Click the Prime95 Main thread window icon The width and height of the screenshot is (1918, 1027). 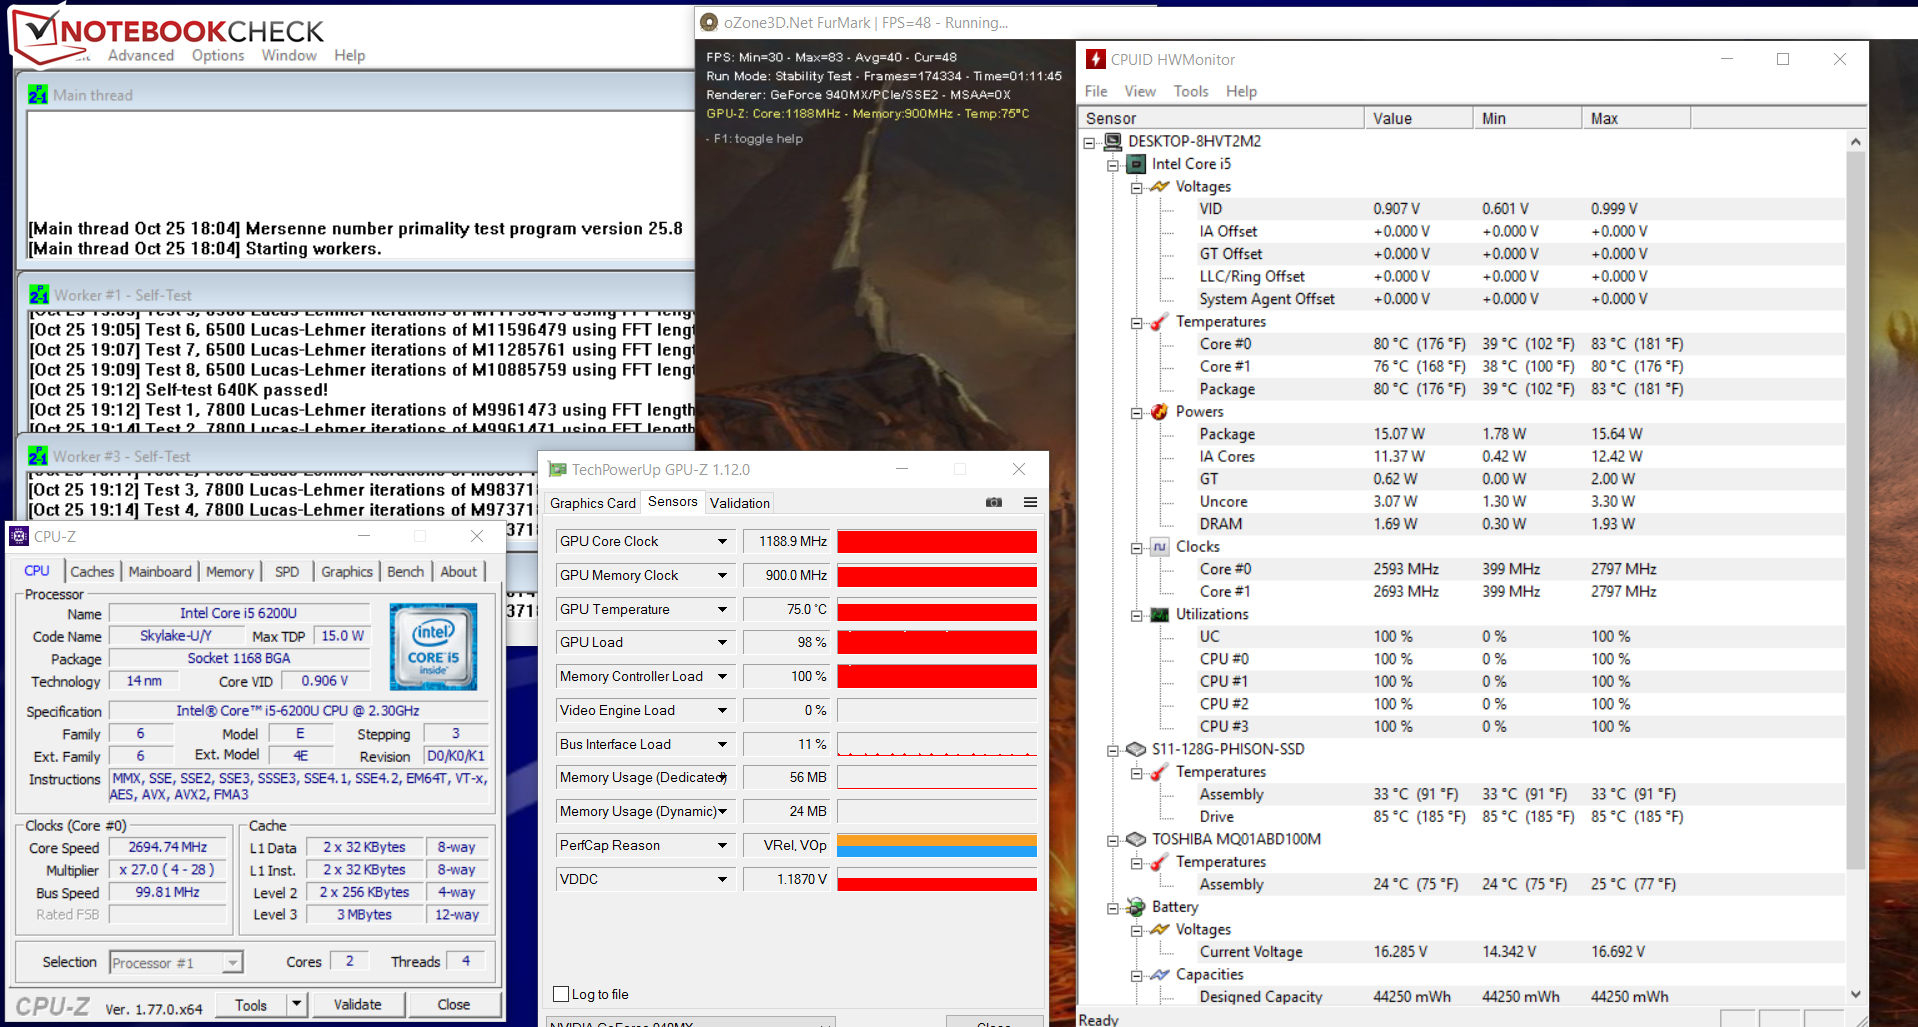pyautogui.click(x=38, y=95)
